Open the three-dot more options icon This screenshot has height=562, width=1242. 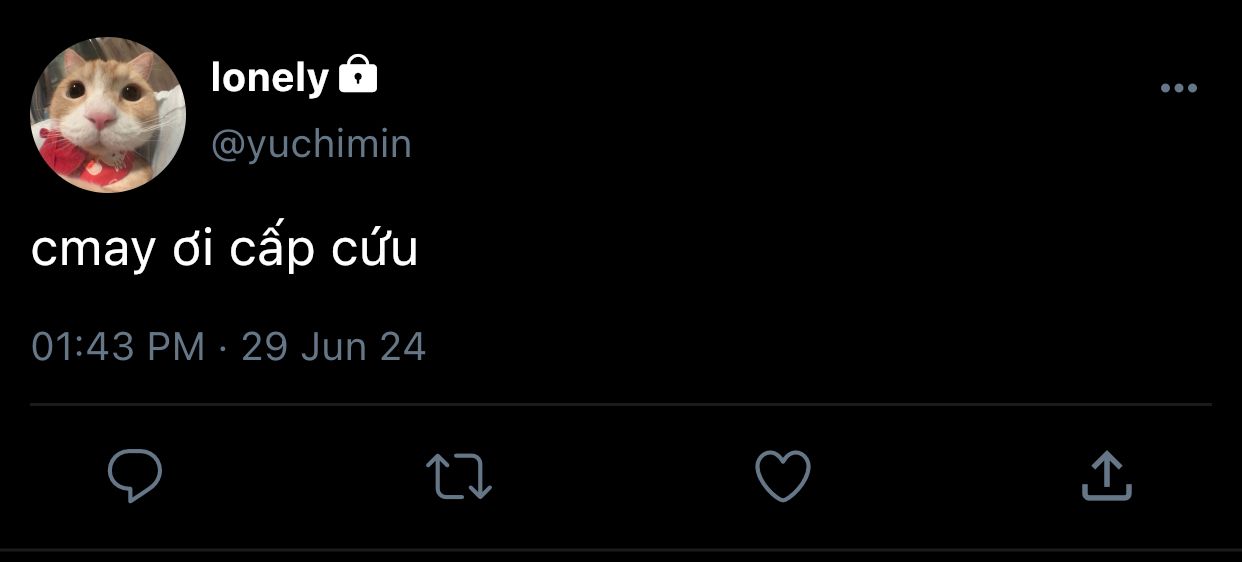coord(1179,88)
